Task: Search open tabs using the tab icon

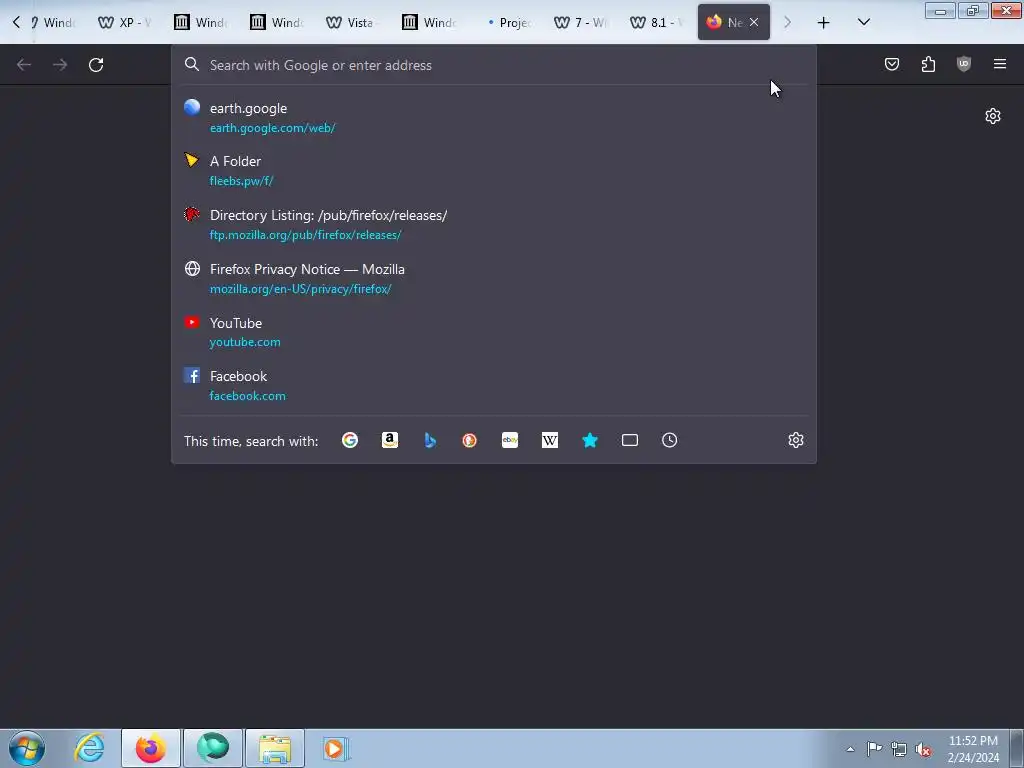Action: (630, 440)
